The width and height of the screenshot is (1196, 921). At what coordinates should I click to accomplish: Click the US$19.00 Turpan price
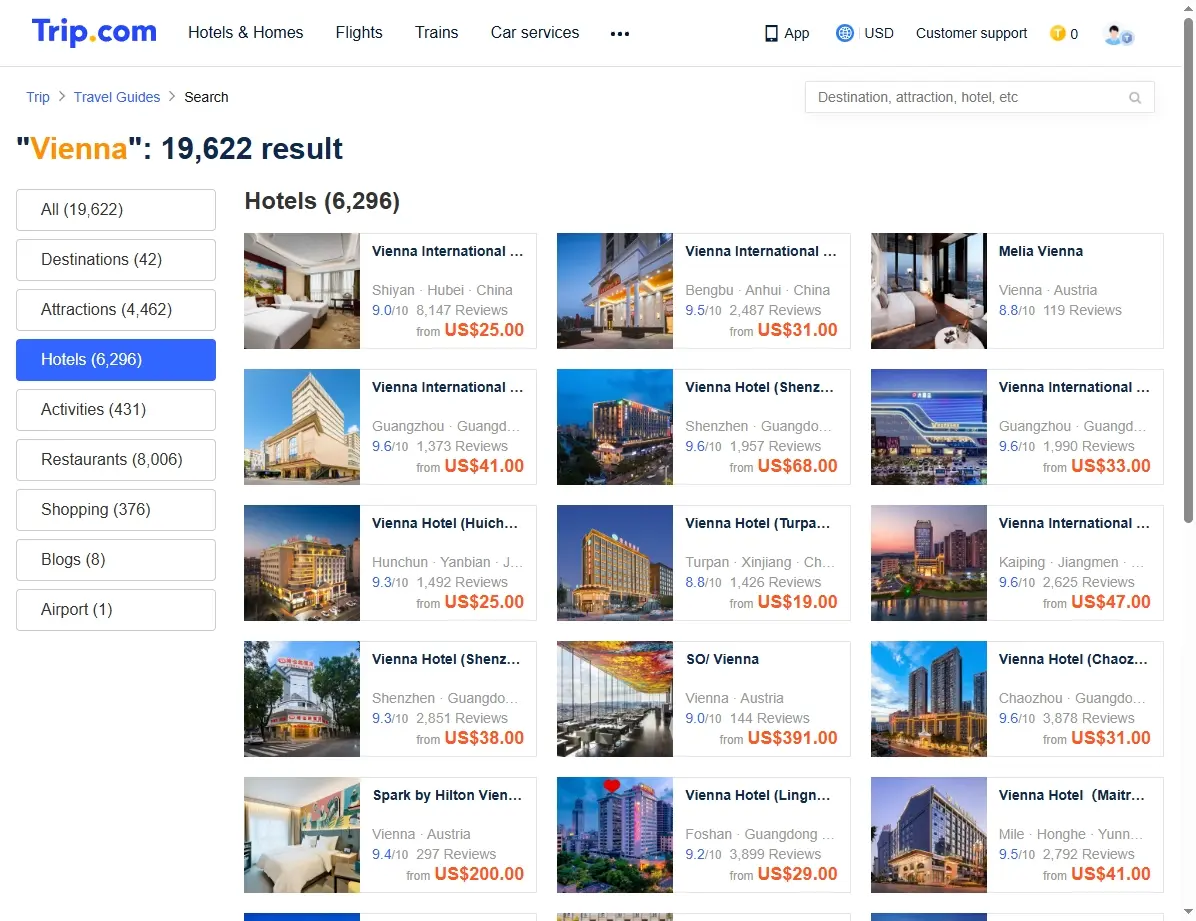(x=797, y=602)
